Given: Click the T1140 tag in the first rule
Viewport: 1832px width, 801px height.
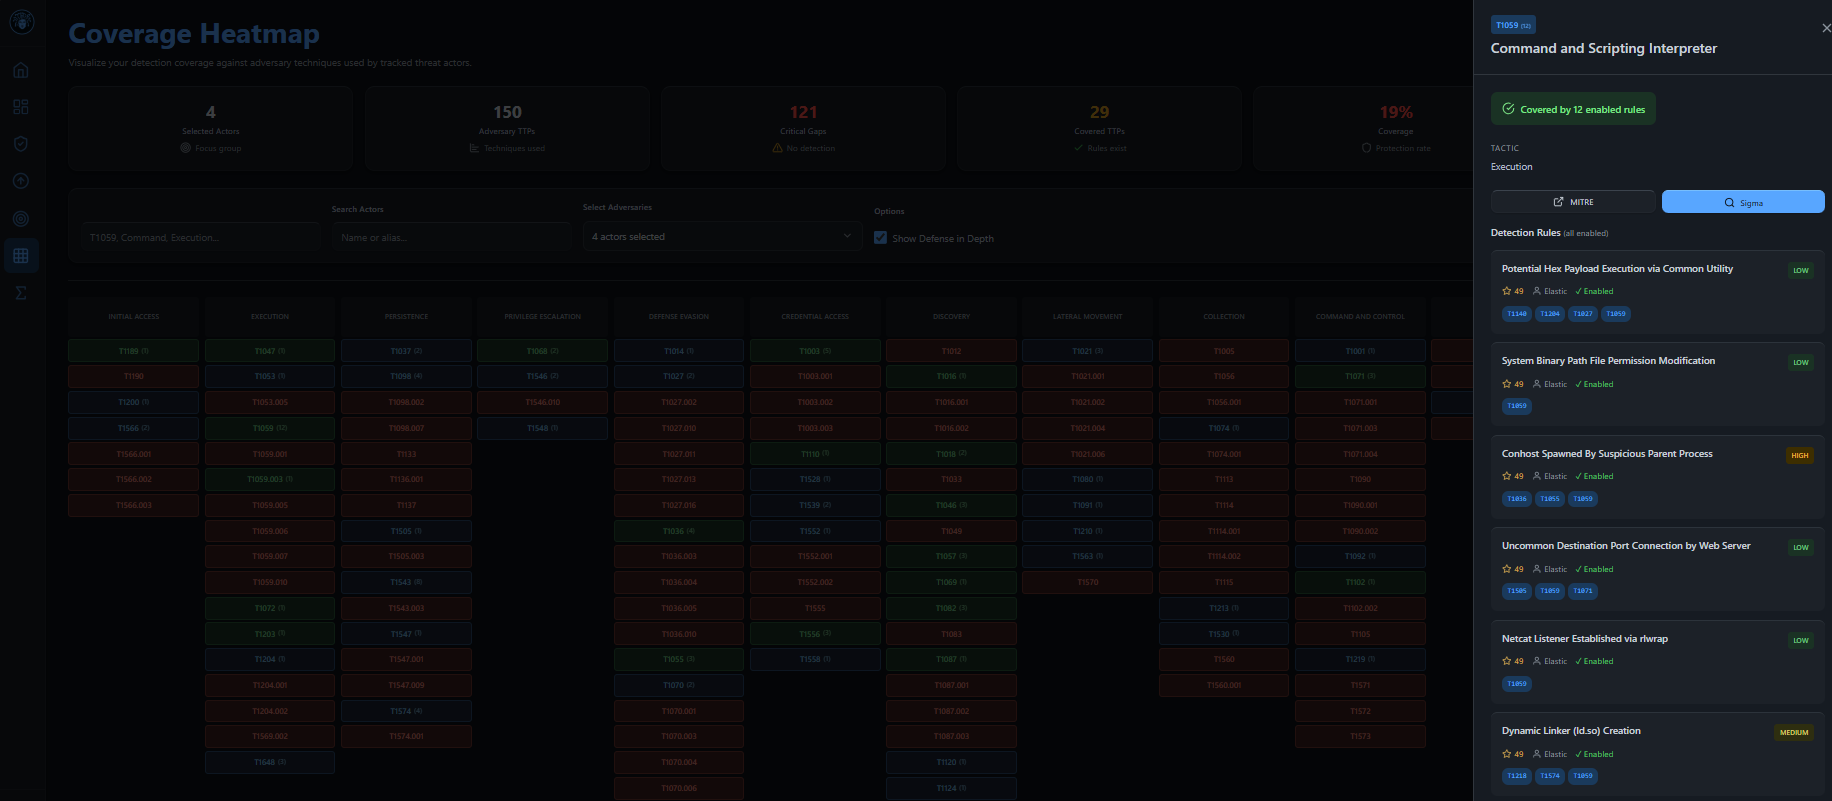Looking at the screenshot, I should tap(1517, 314).
